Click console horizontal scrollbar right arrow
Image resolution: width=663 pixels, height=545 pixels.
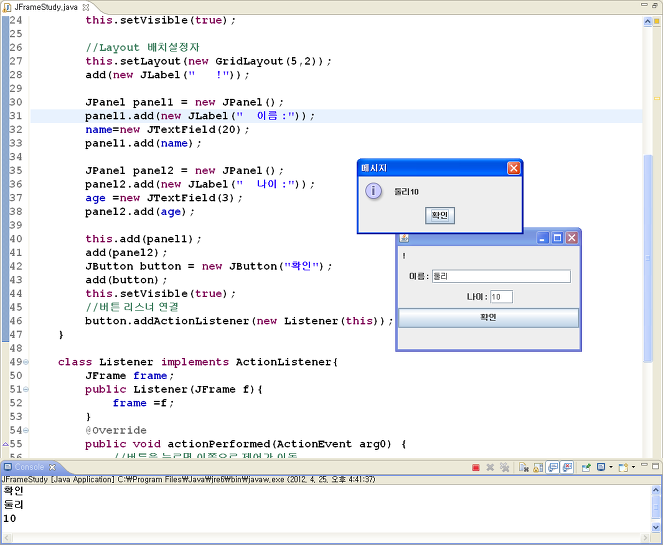pyautogui.click(x=645, y=538)
